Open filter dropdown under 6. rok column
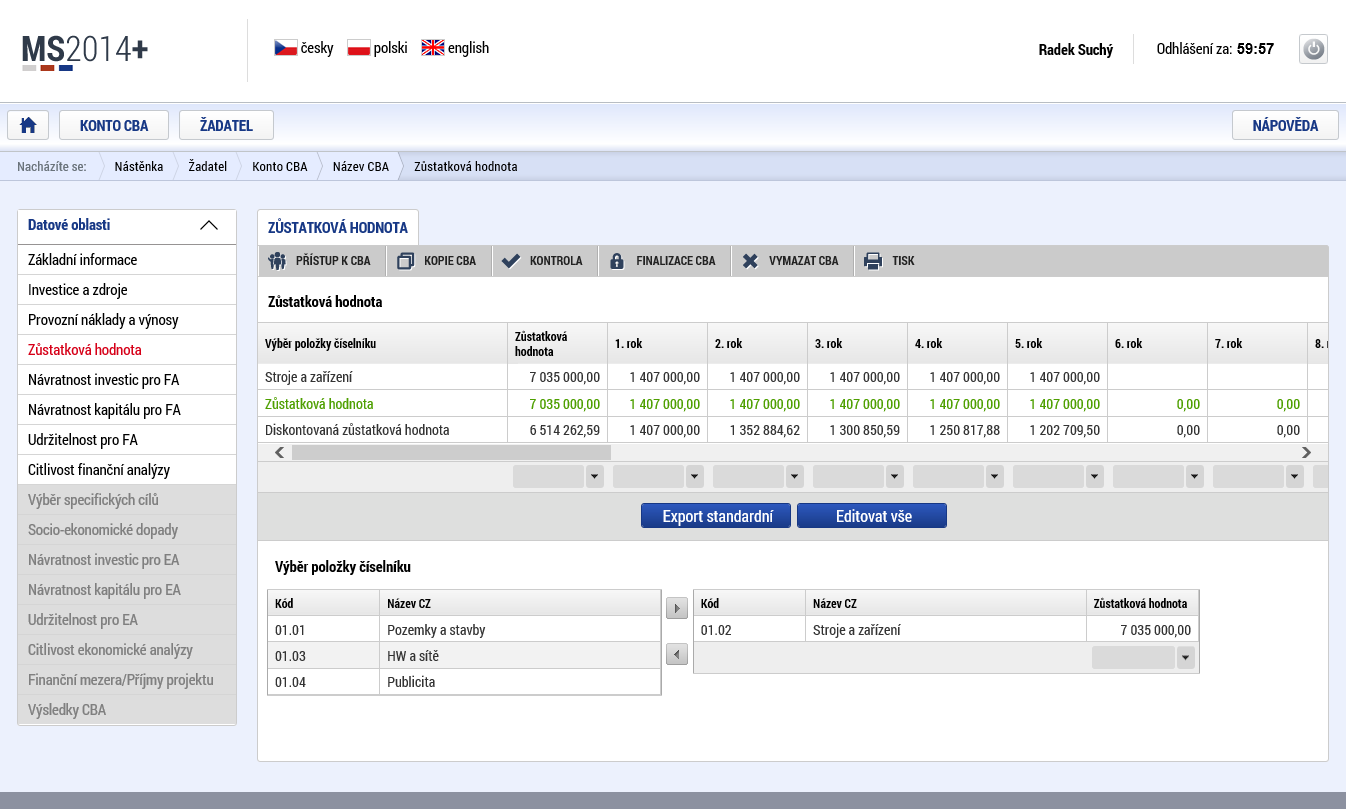The width and height of the screenshot is (1346, 809). click(x=1194, y=477)
